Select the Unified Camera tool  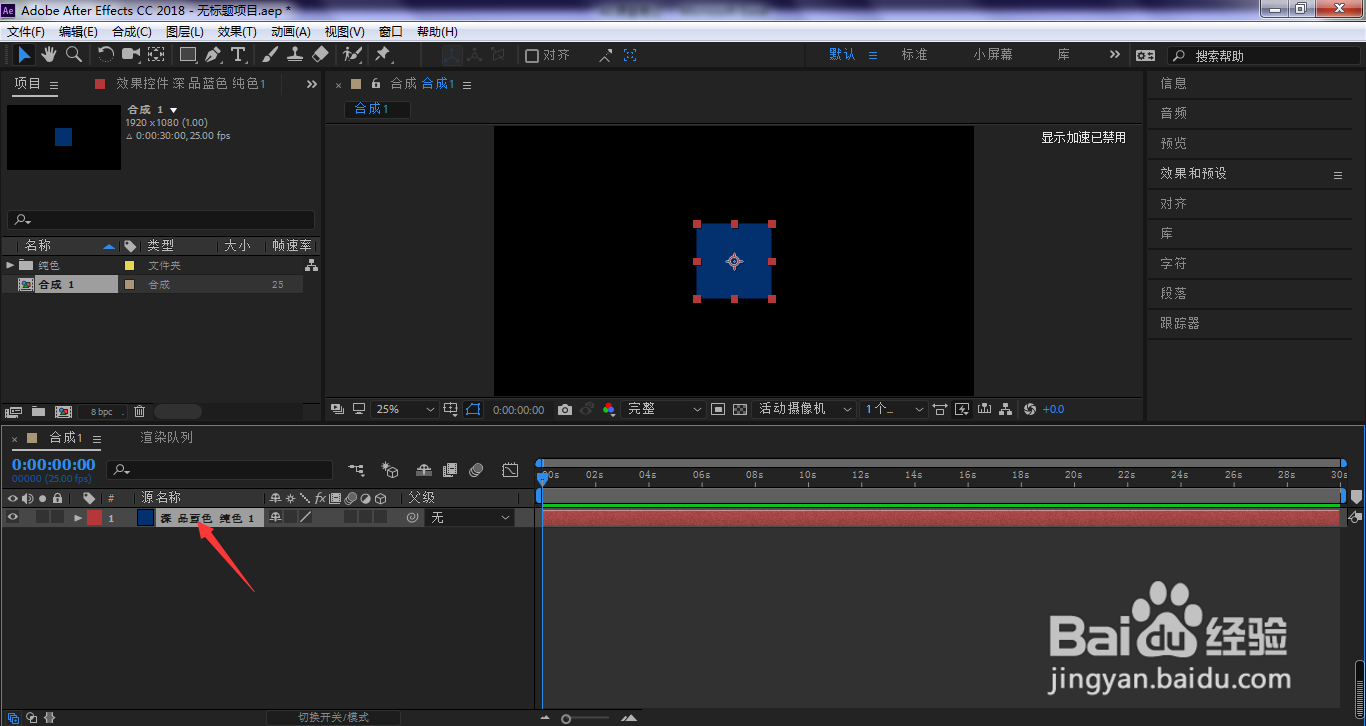[131, 55]
